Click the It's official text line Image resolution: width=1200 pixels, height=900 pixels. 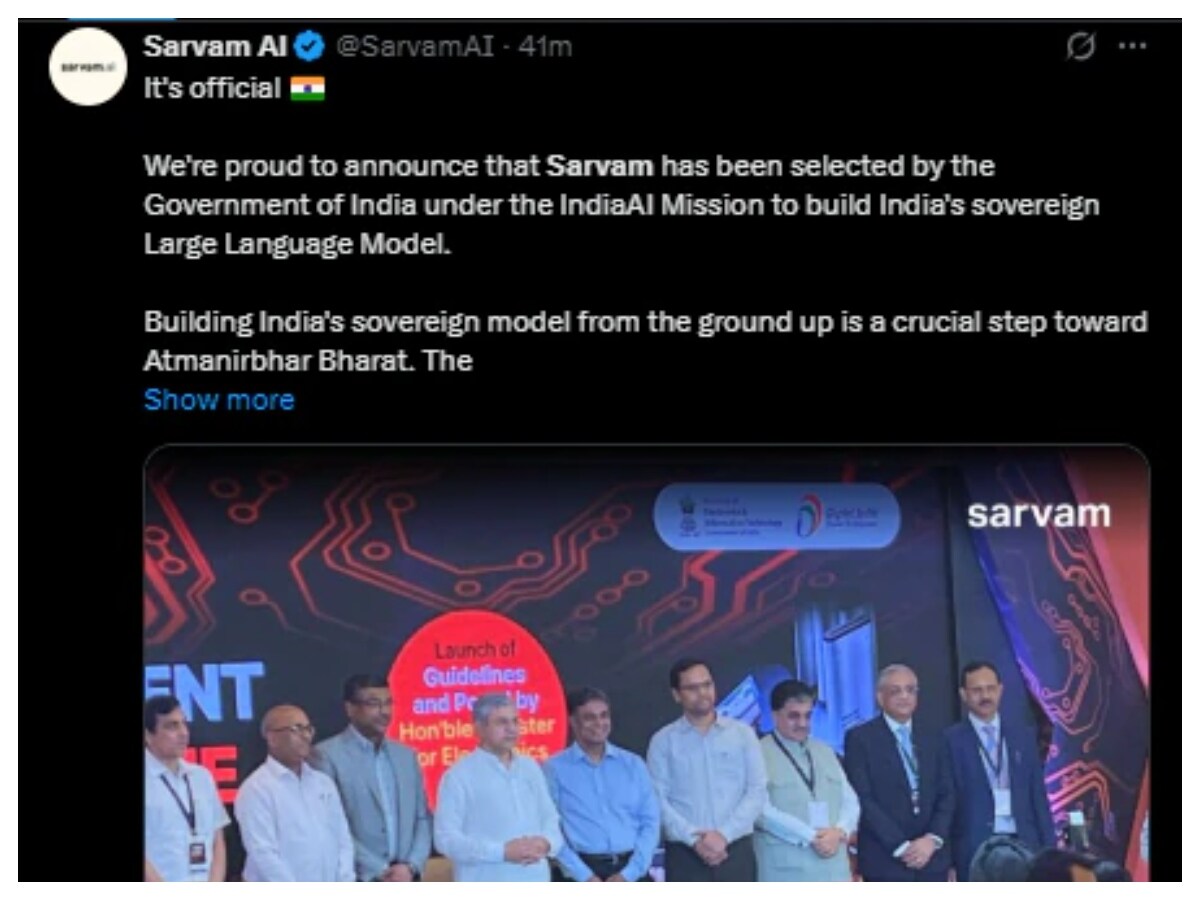[x=212, y=90]
